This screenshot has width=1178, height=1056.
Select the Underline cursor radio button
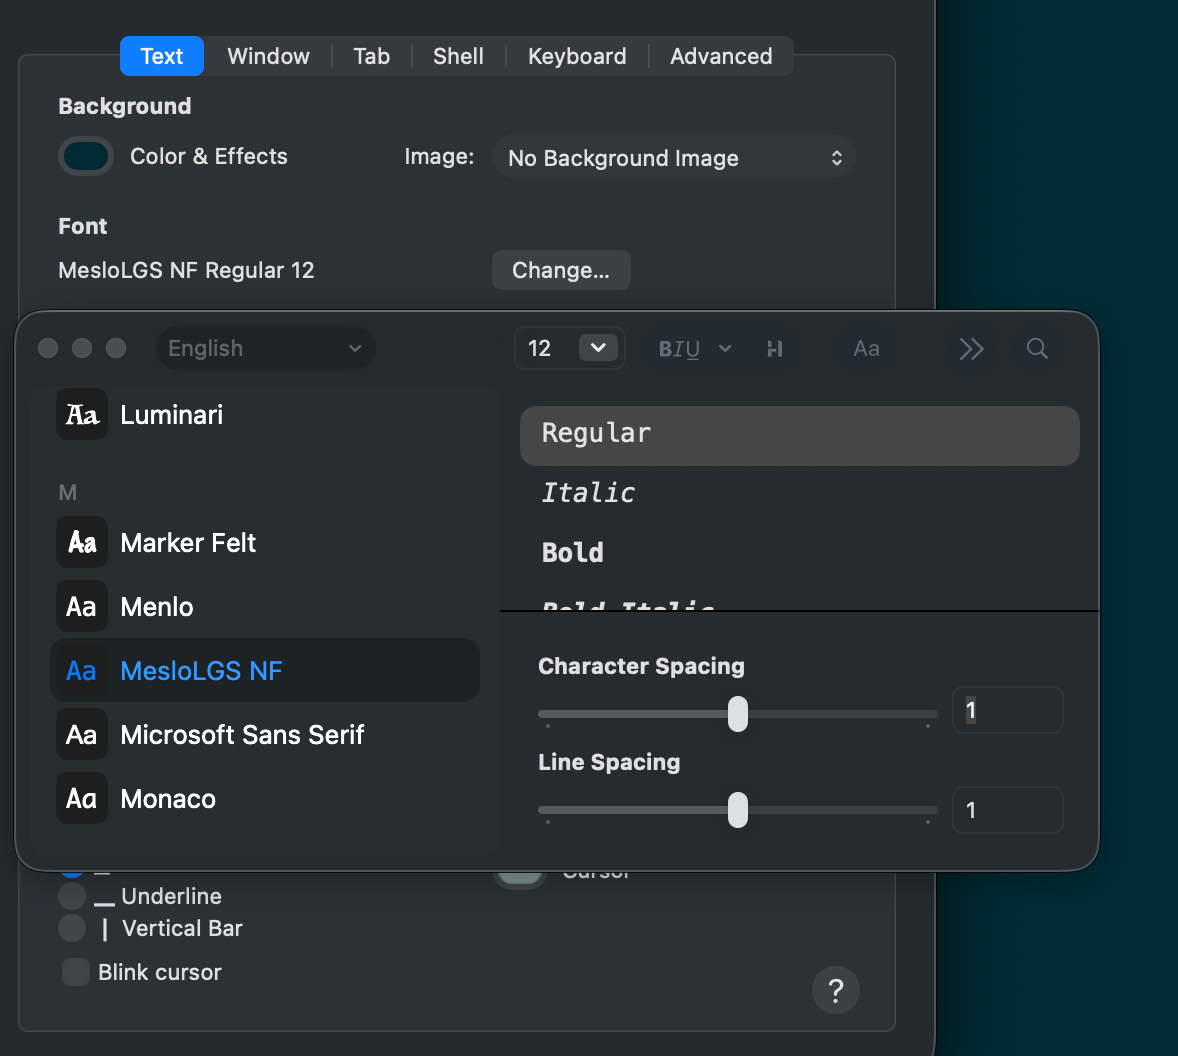coord(72,896)
